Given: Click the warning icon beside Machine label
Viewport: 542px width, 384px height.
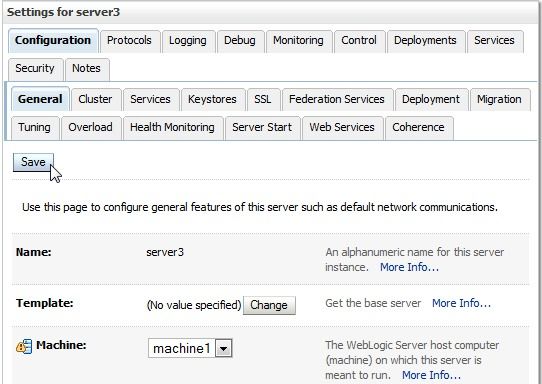Looking at the screenshot, I should click(x=24, y=346).
